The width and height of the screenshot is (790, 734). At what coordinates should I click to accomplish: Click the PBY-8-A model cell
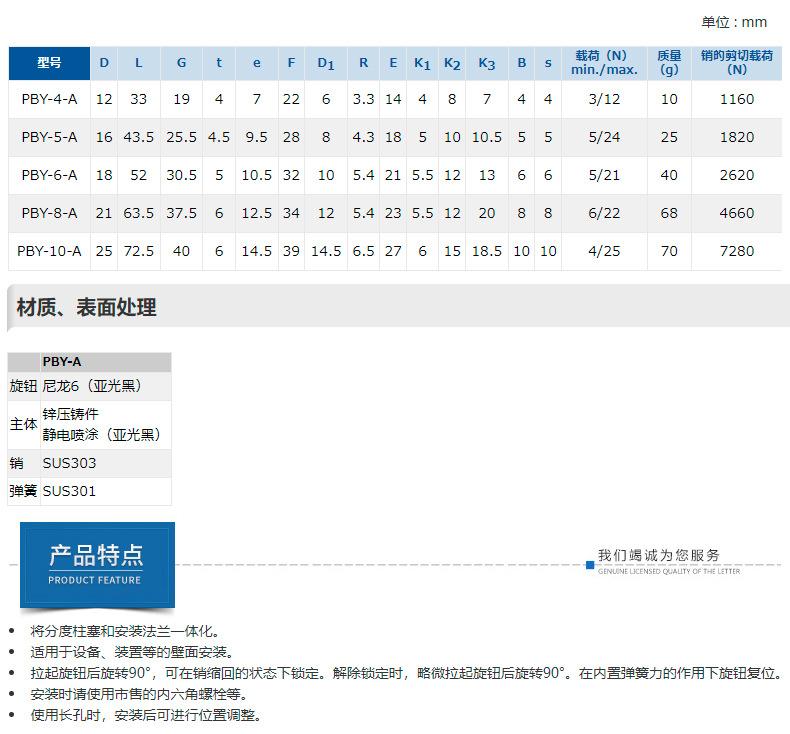tap(49, 213)
